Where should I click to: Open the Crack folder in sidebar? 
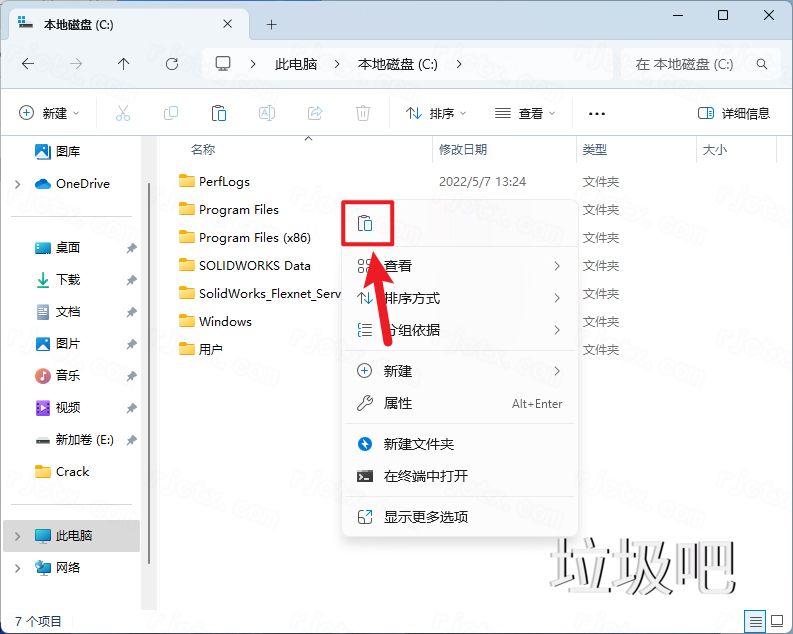[62, 471]
